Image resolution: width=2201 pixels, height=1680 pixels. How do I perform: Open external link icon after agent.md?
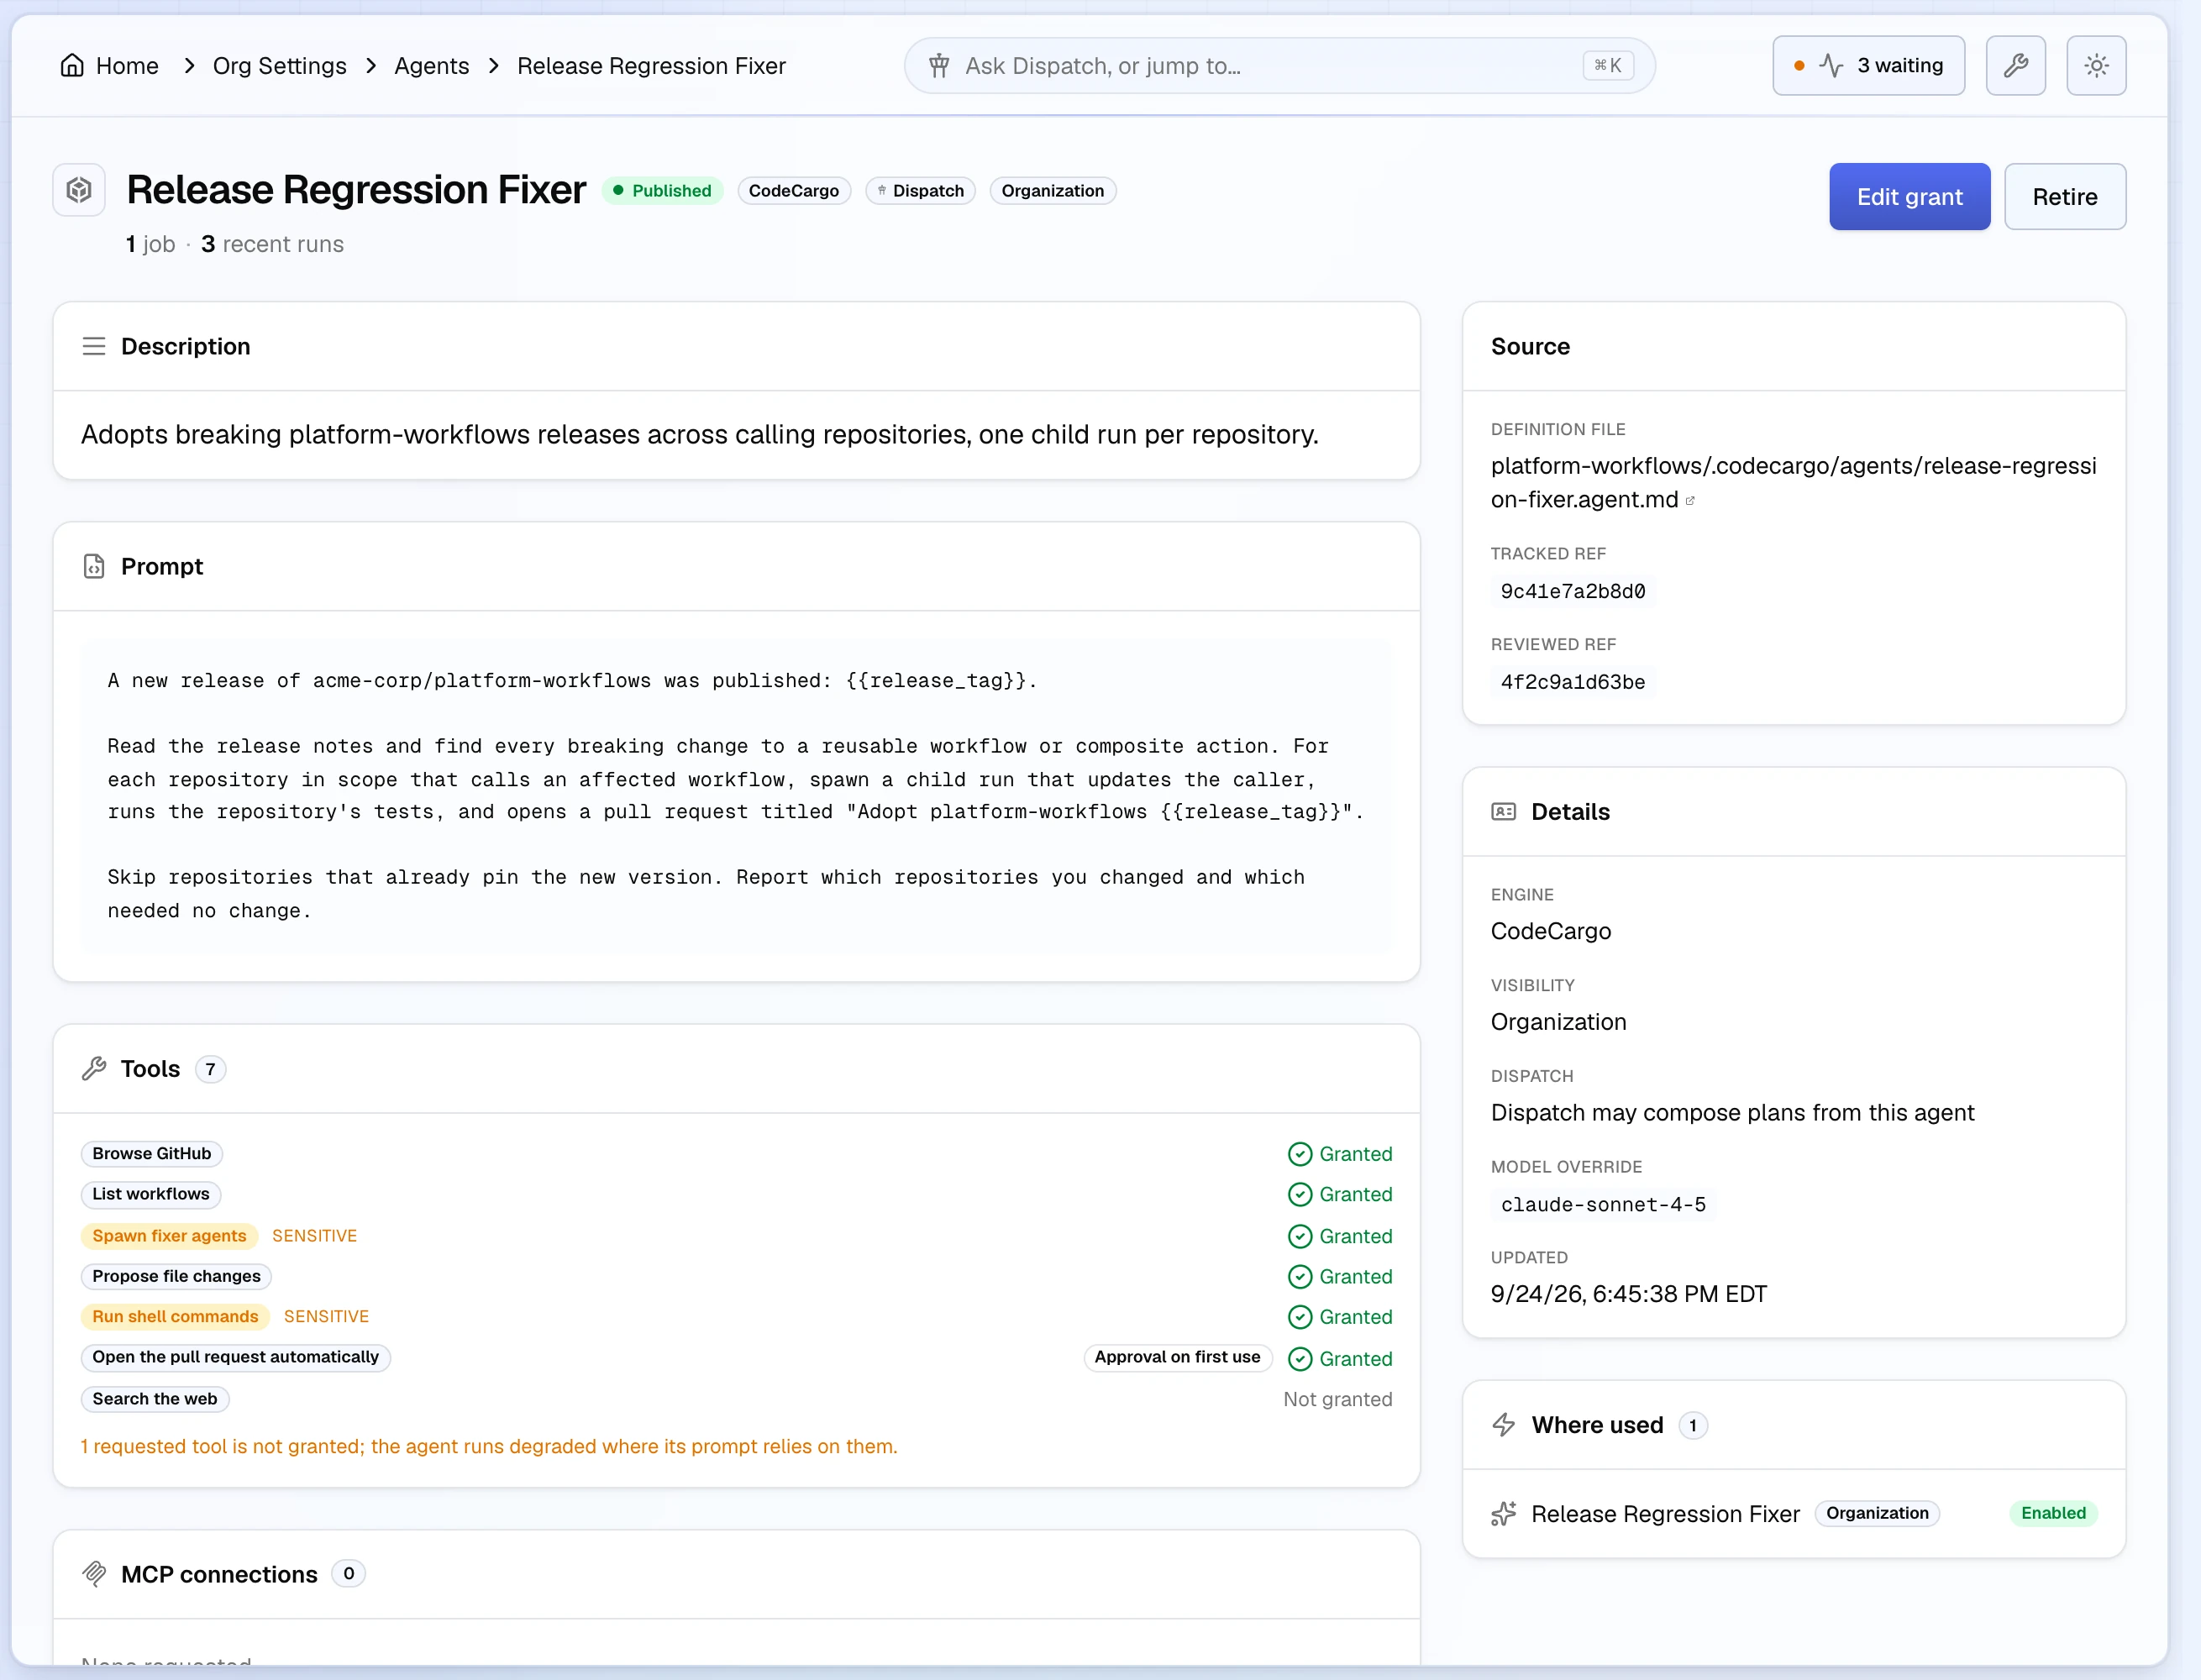1690,501
